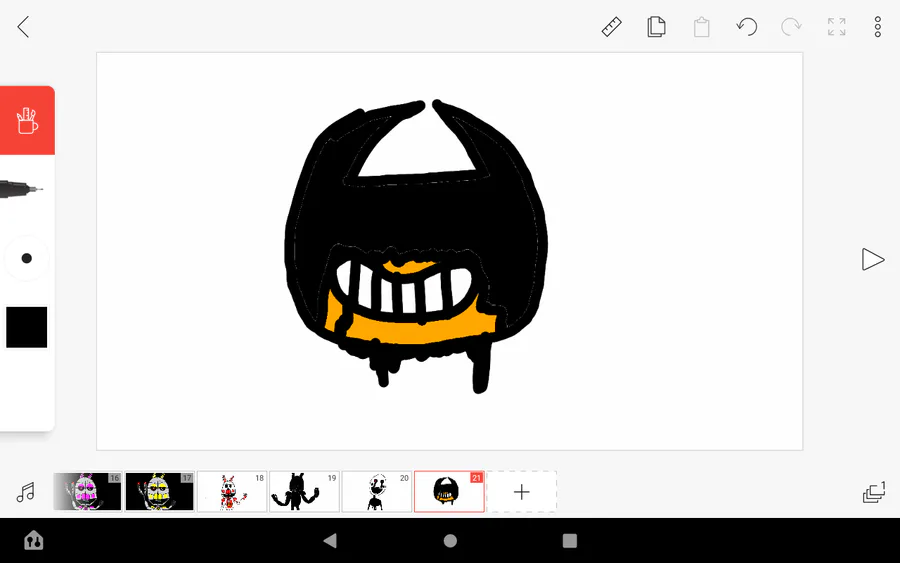The image size is (900, 563).
Task: Open the audio music note panel
Action: (x=25, y=492)
